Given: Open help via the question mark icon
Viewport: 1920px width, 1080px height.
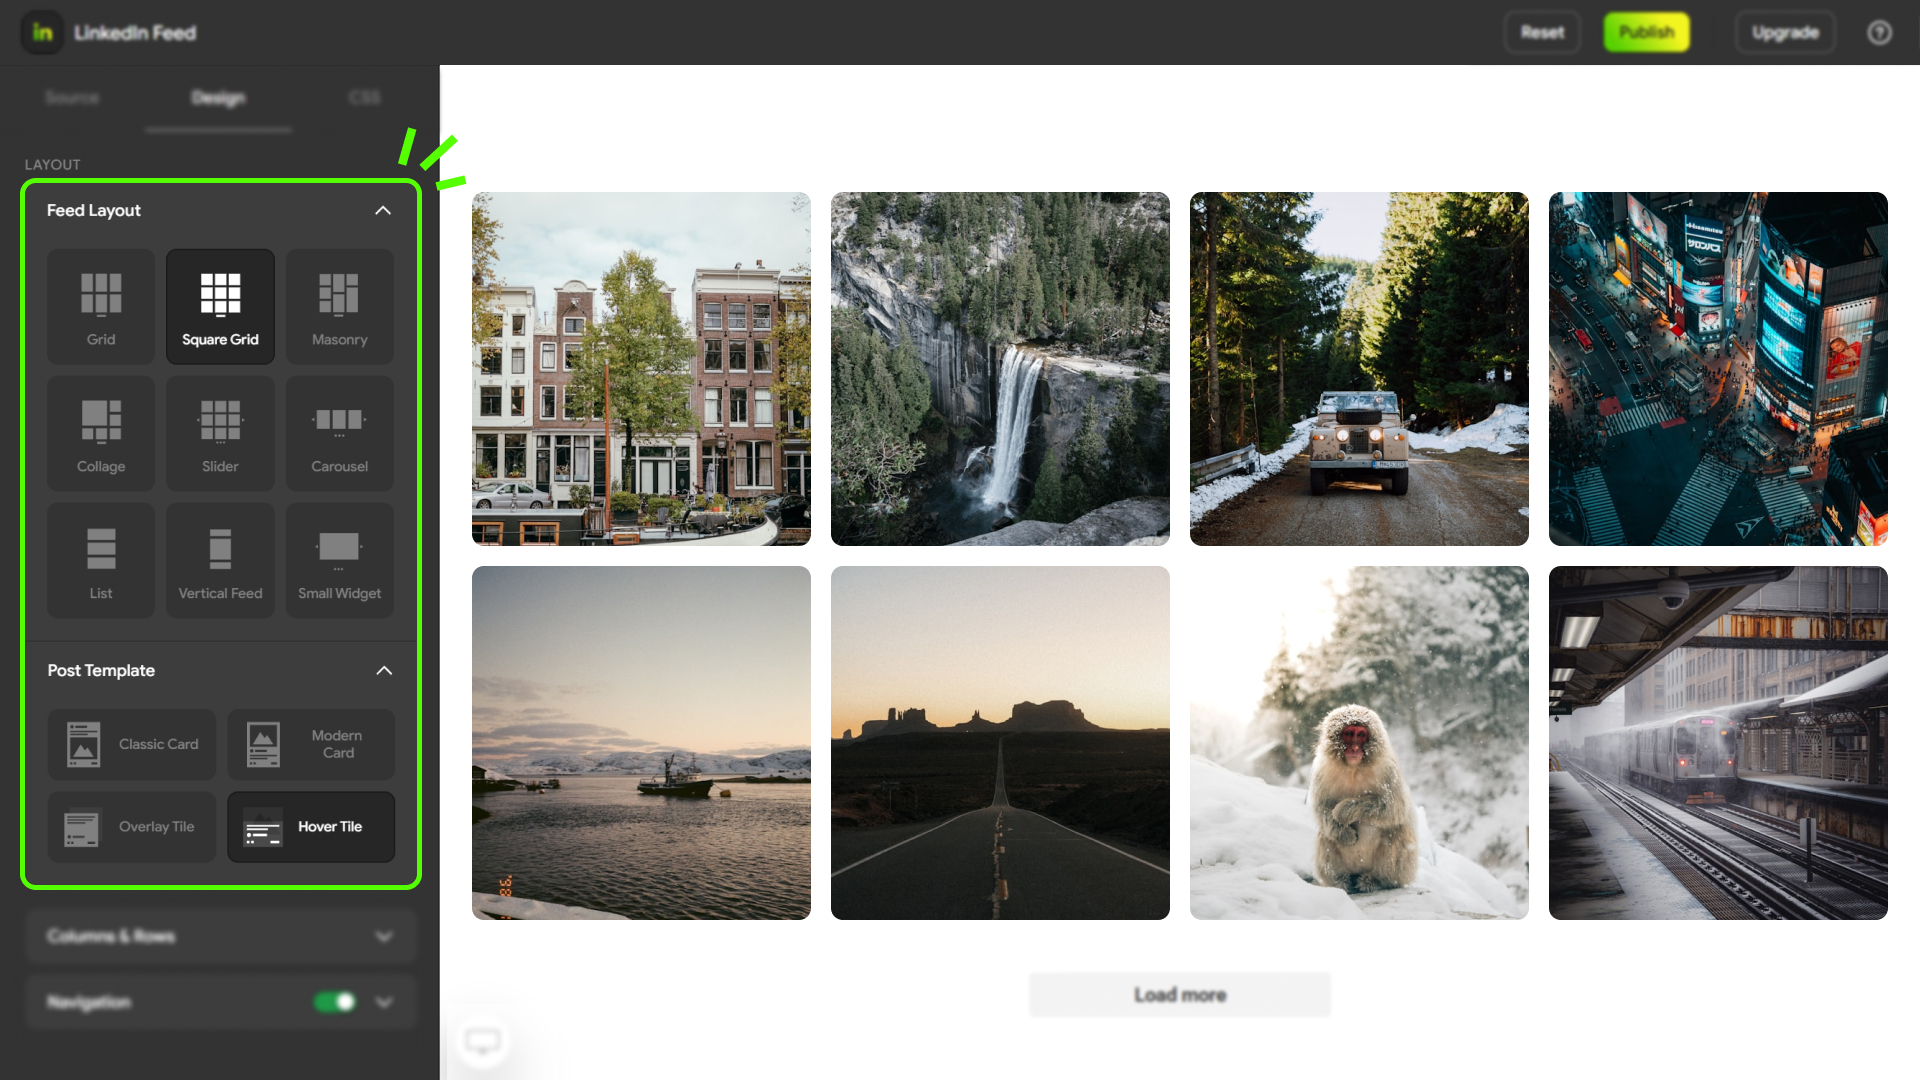Looking at the screenshot, I should tap(1879, 33).
